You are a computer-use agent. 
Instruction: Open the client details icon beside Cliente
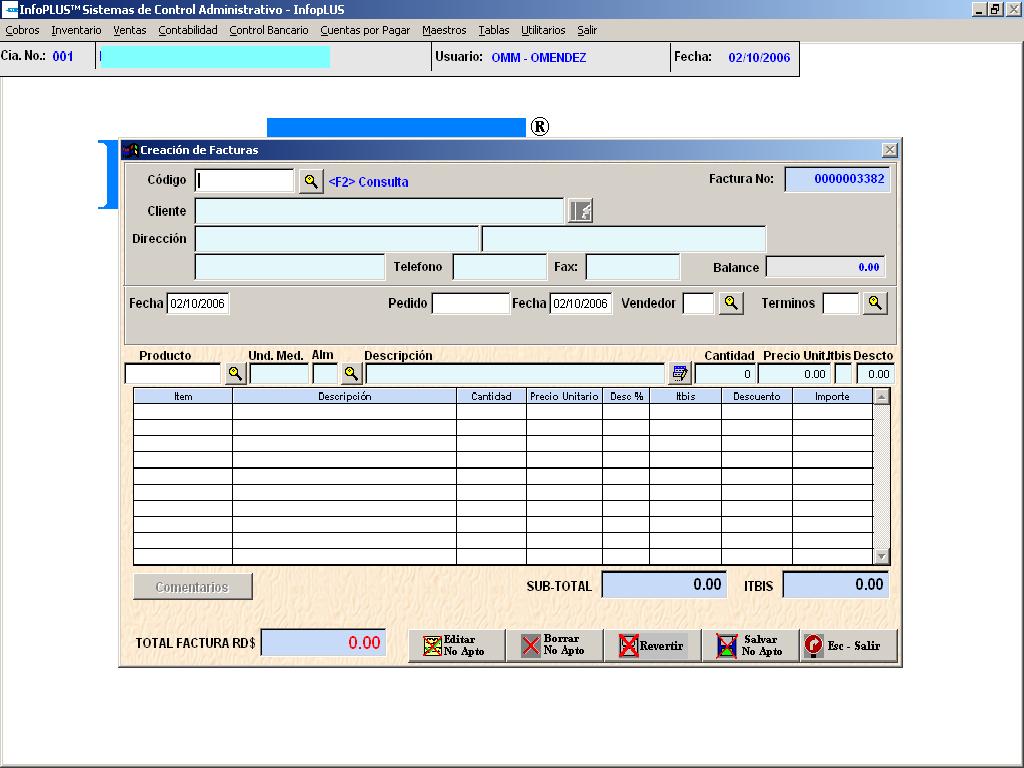[580, 211]
